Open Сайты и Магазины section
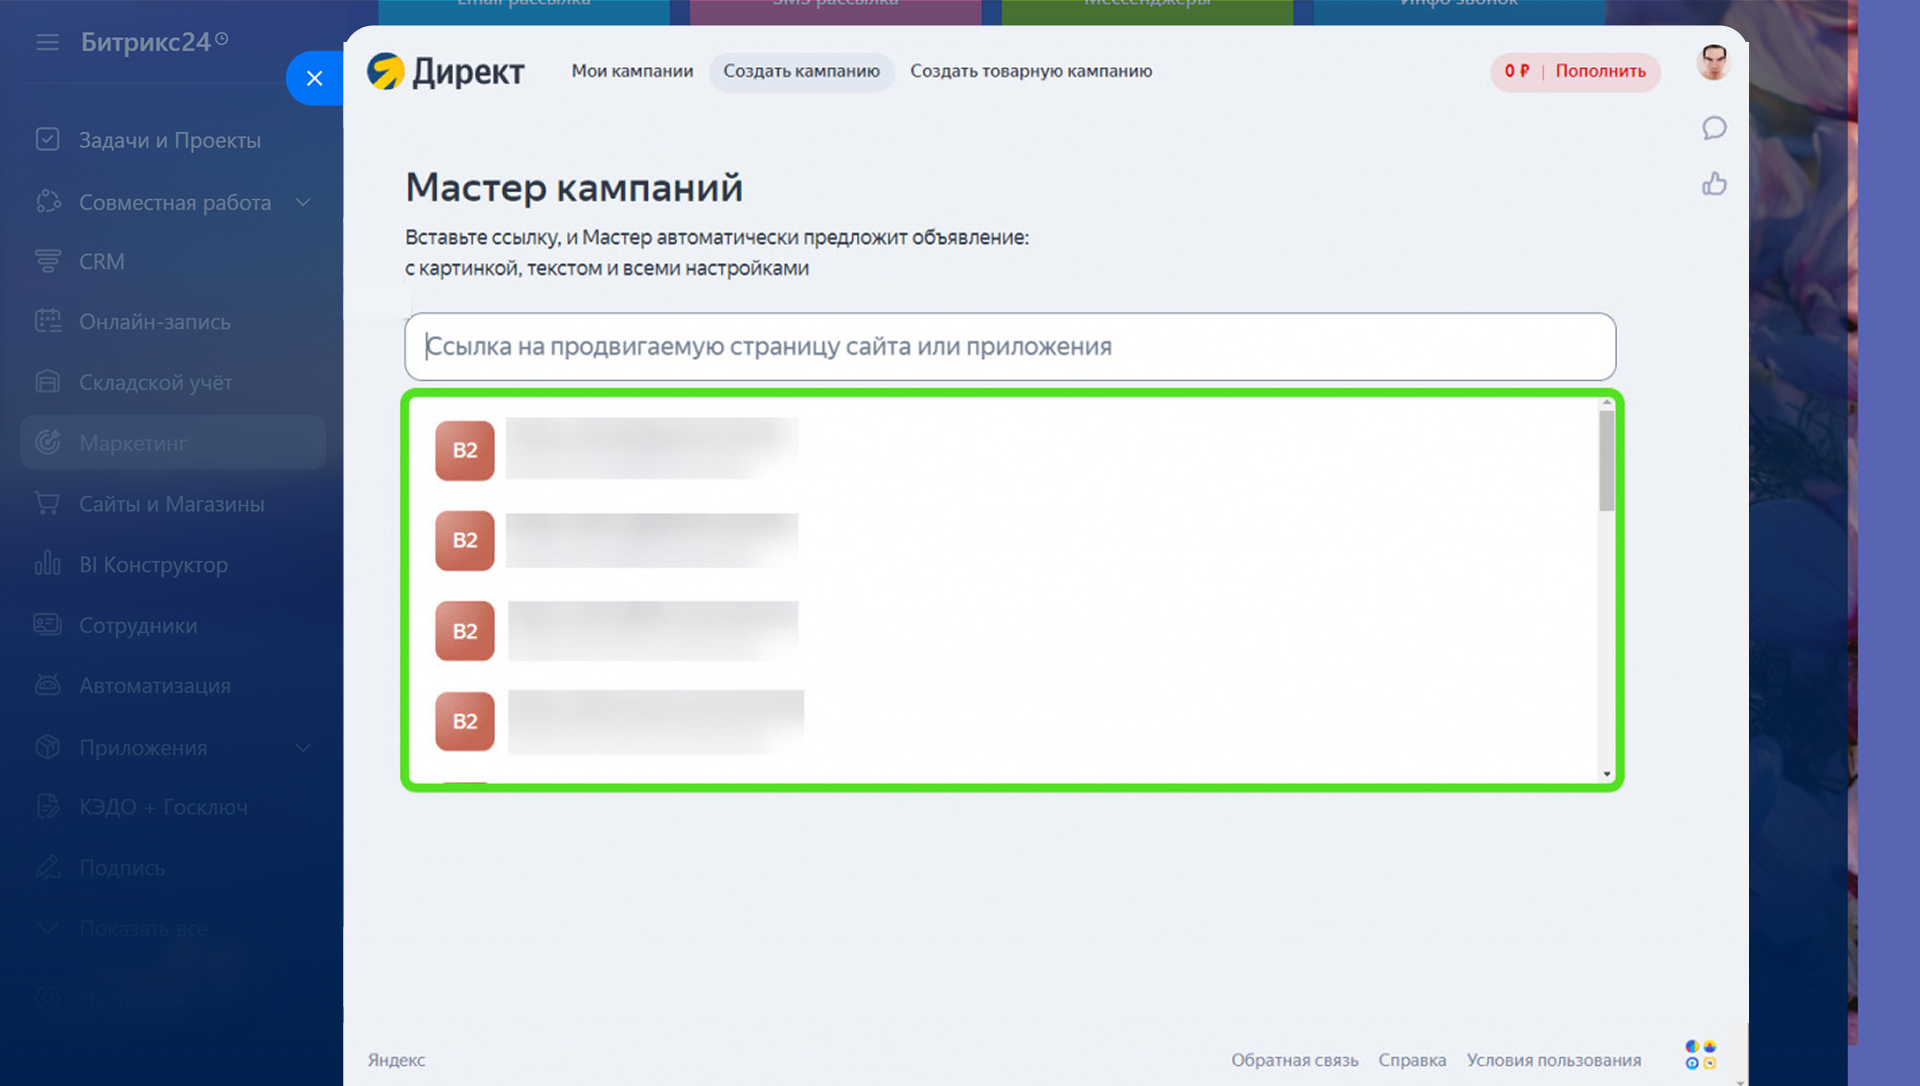The height and width of the screenshot is (1086, 1920). pyautogui.click(x=172, y=504)
